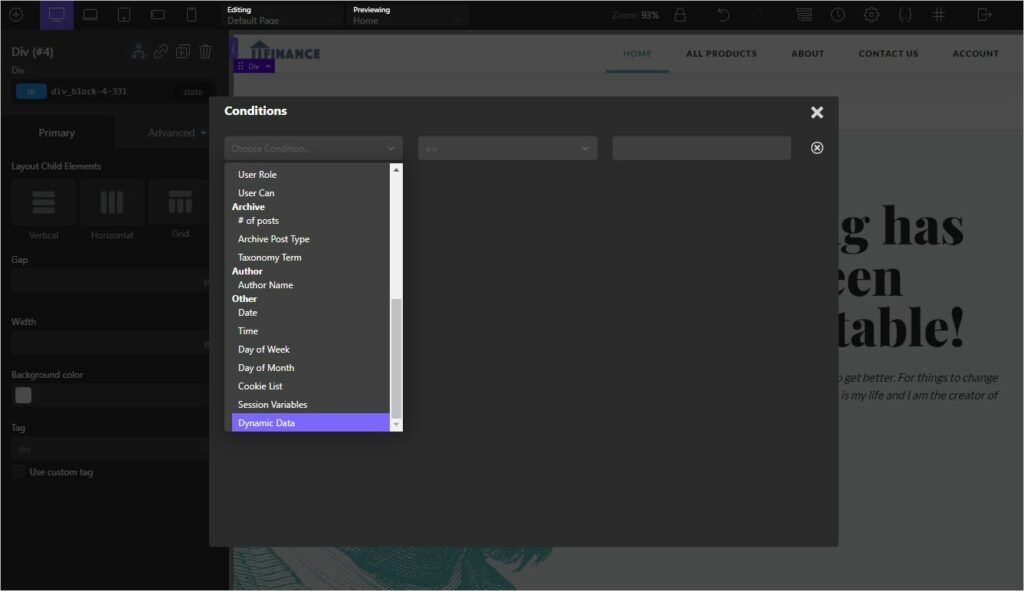1024x591 pixels.
Task: Open the == operator dropdown
Action: (507, 148)
